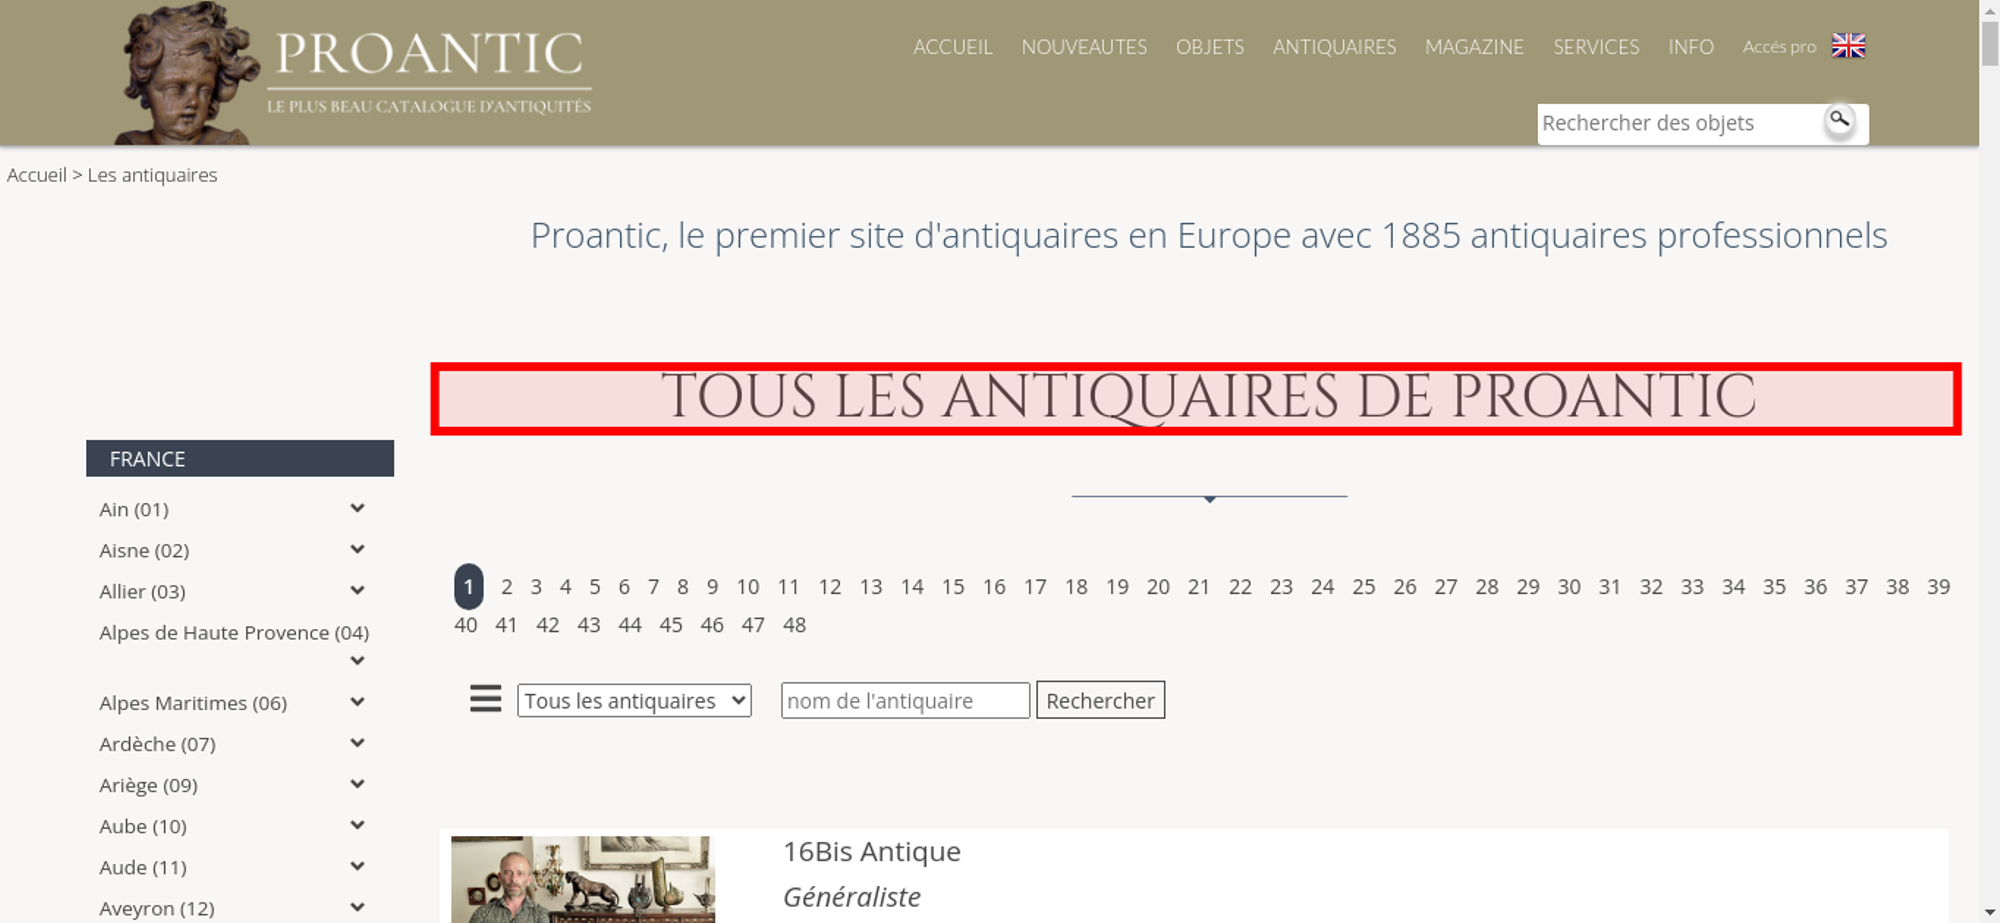This screenshot has height=923, width=2000.
Task: Go to page 10 of results
Action: click(748, 587)
